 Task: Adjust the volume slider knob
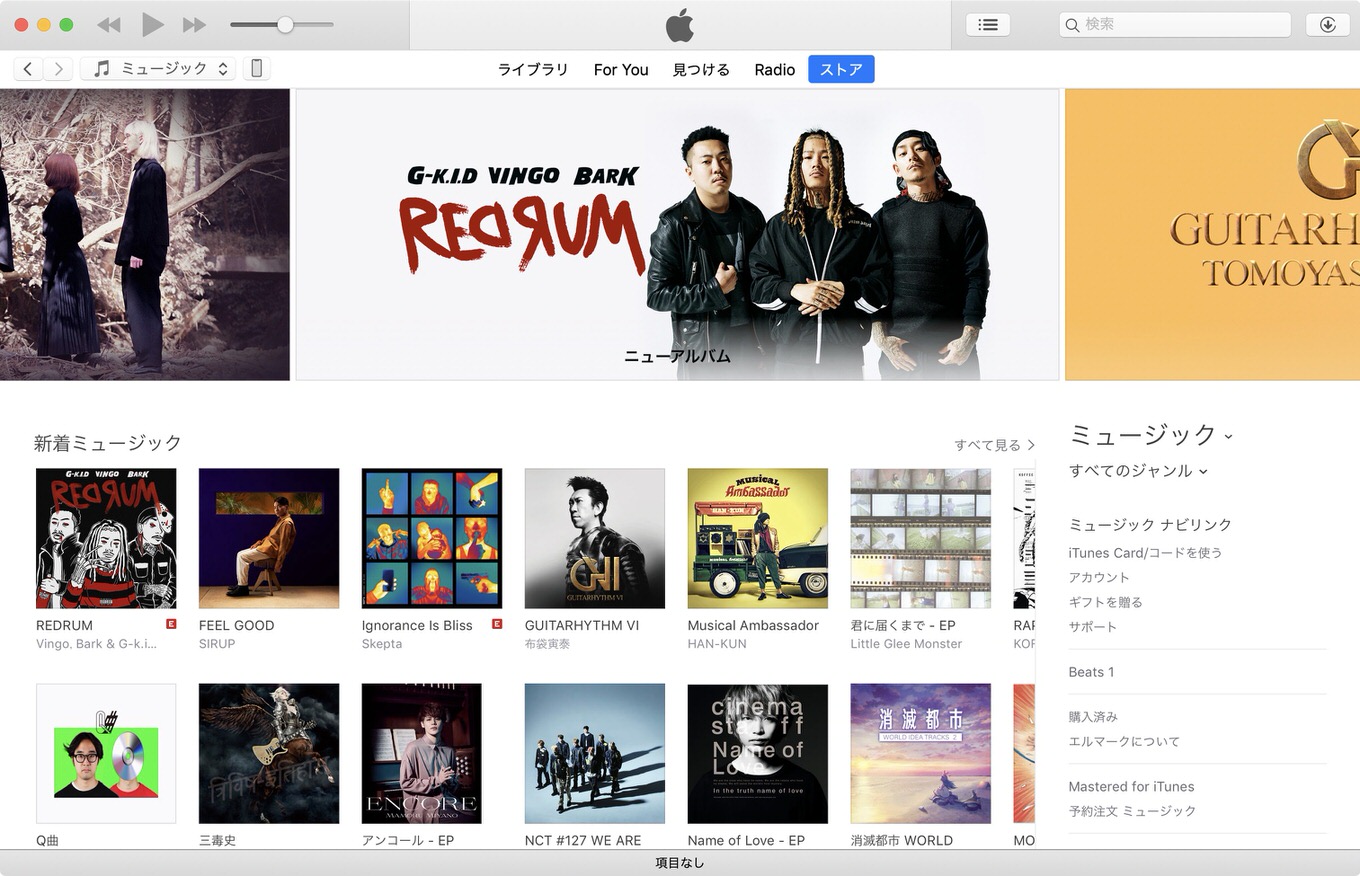coord(285,25)
